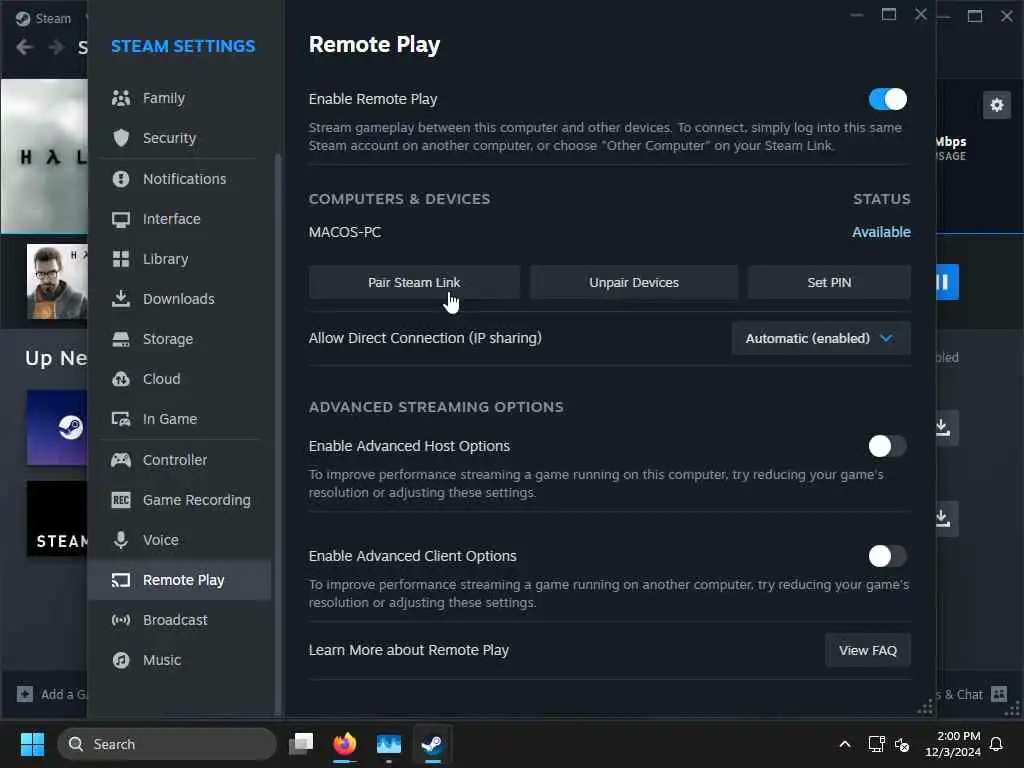Viewport: 1024px width, 768px height.
Task: Select the Interface monitor icon
Action: [x=121, y=219]
